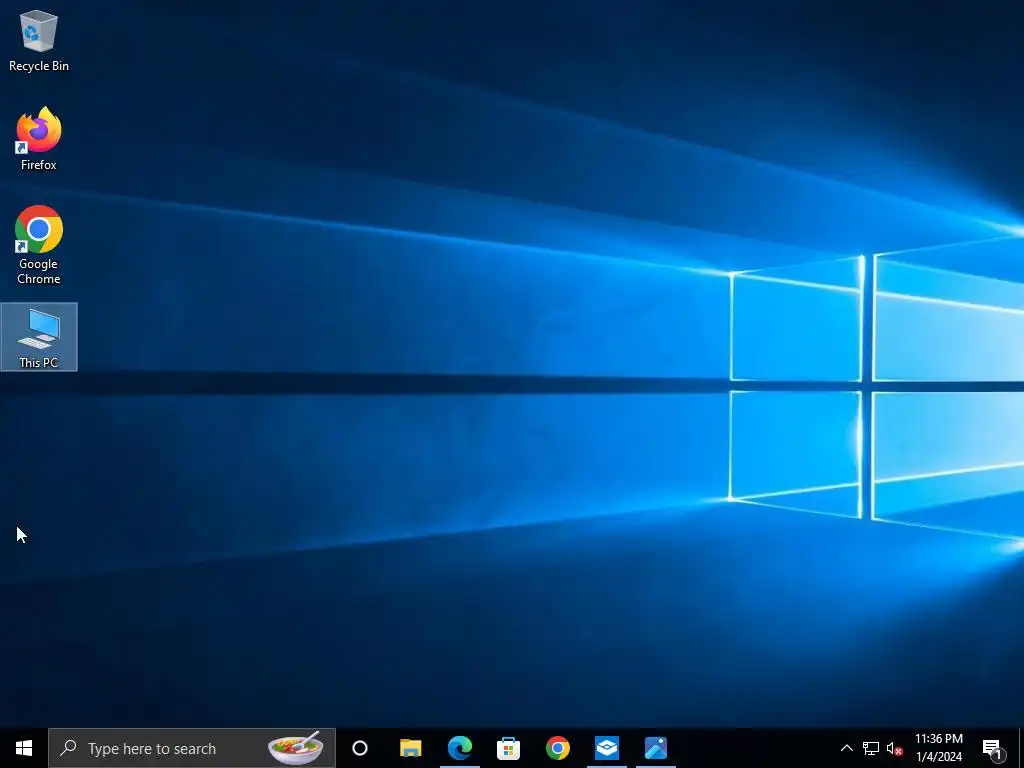Viewport: 1024px width, 768px height.
Task: Click the Show desktop strip
Action: (1021, 748)
